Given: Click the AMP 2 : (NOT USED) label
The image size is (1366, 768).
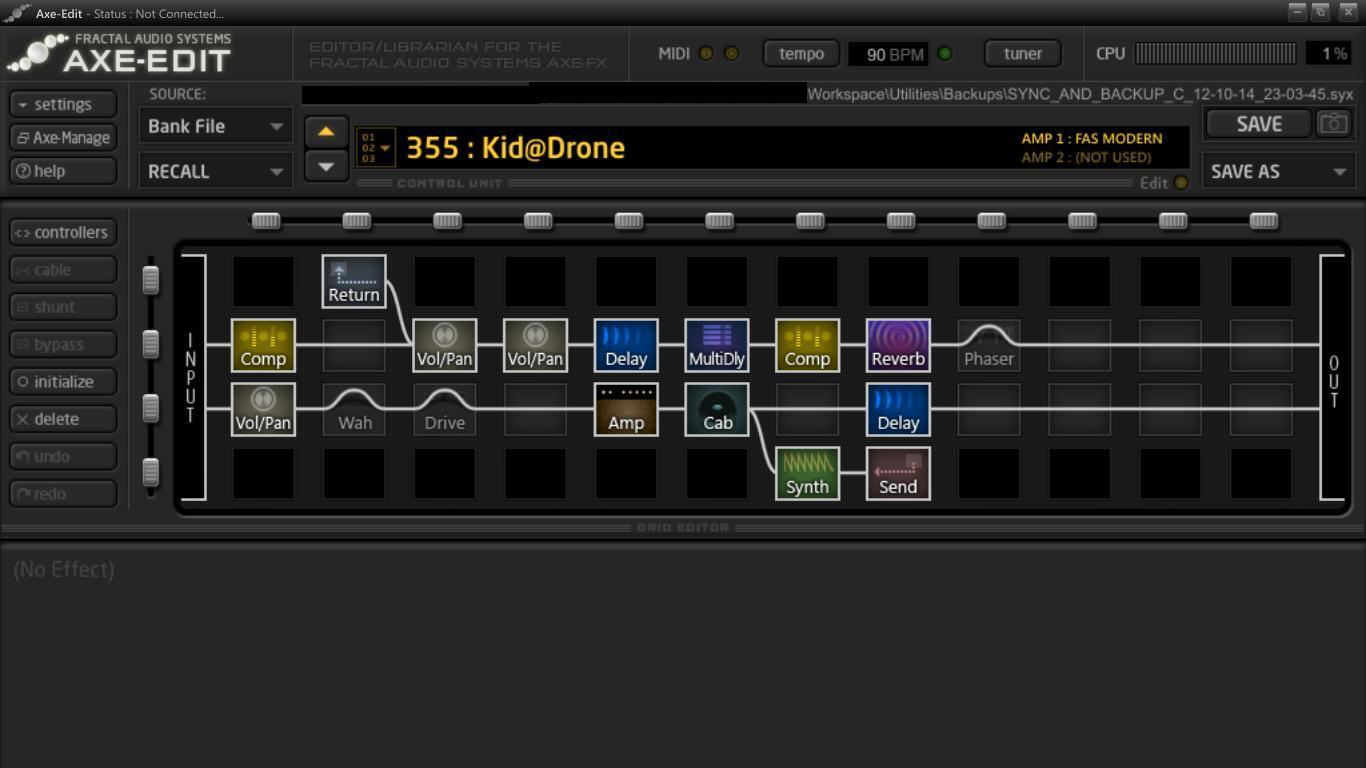Looking at the screenshot, I should 1086,157.
